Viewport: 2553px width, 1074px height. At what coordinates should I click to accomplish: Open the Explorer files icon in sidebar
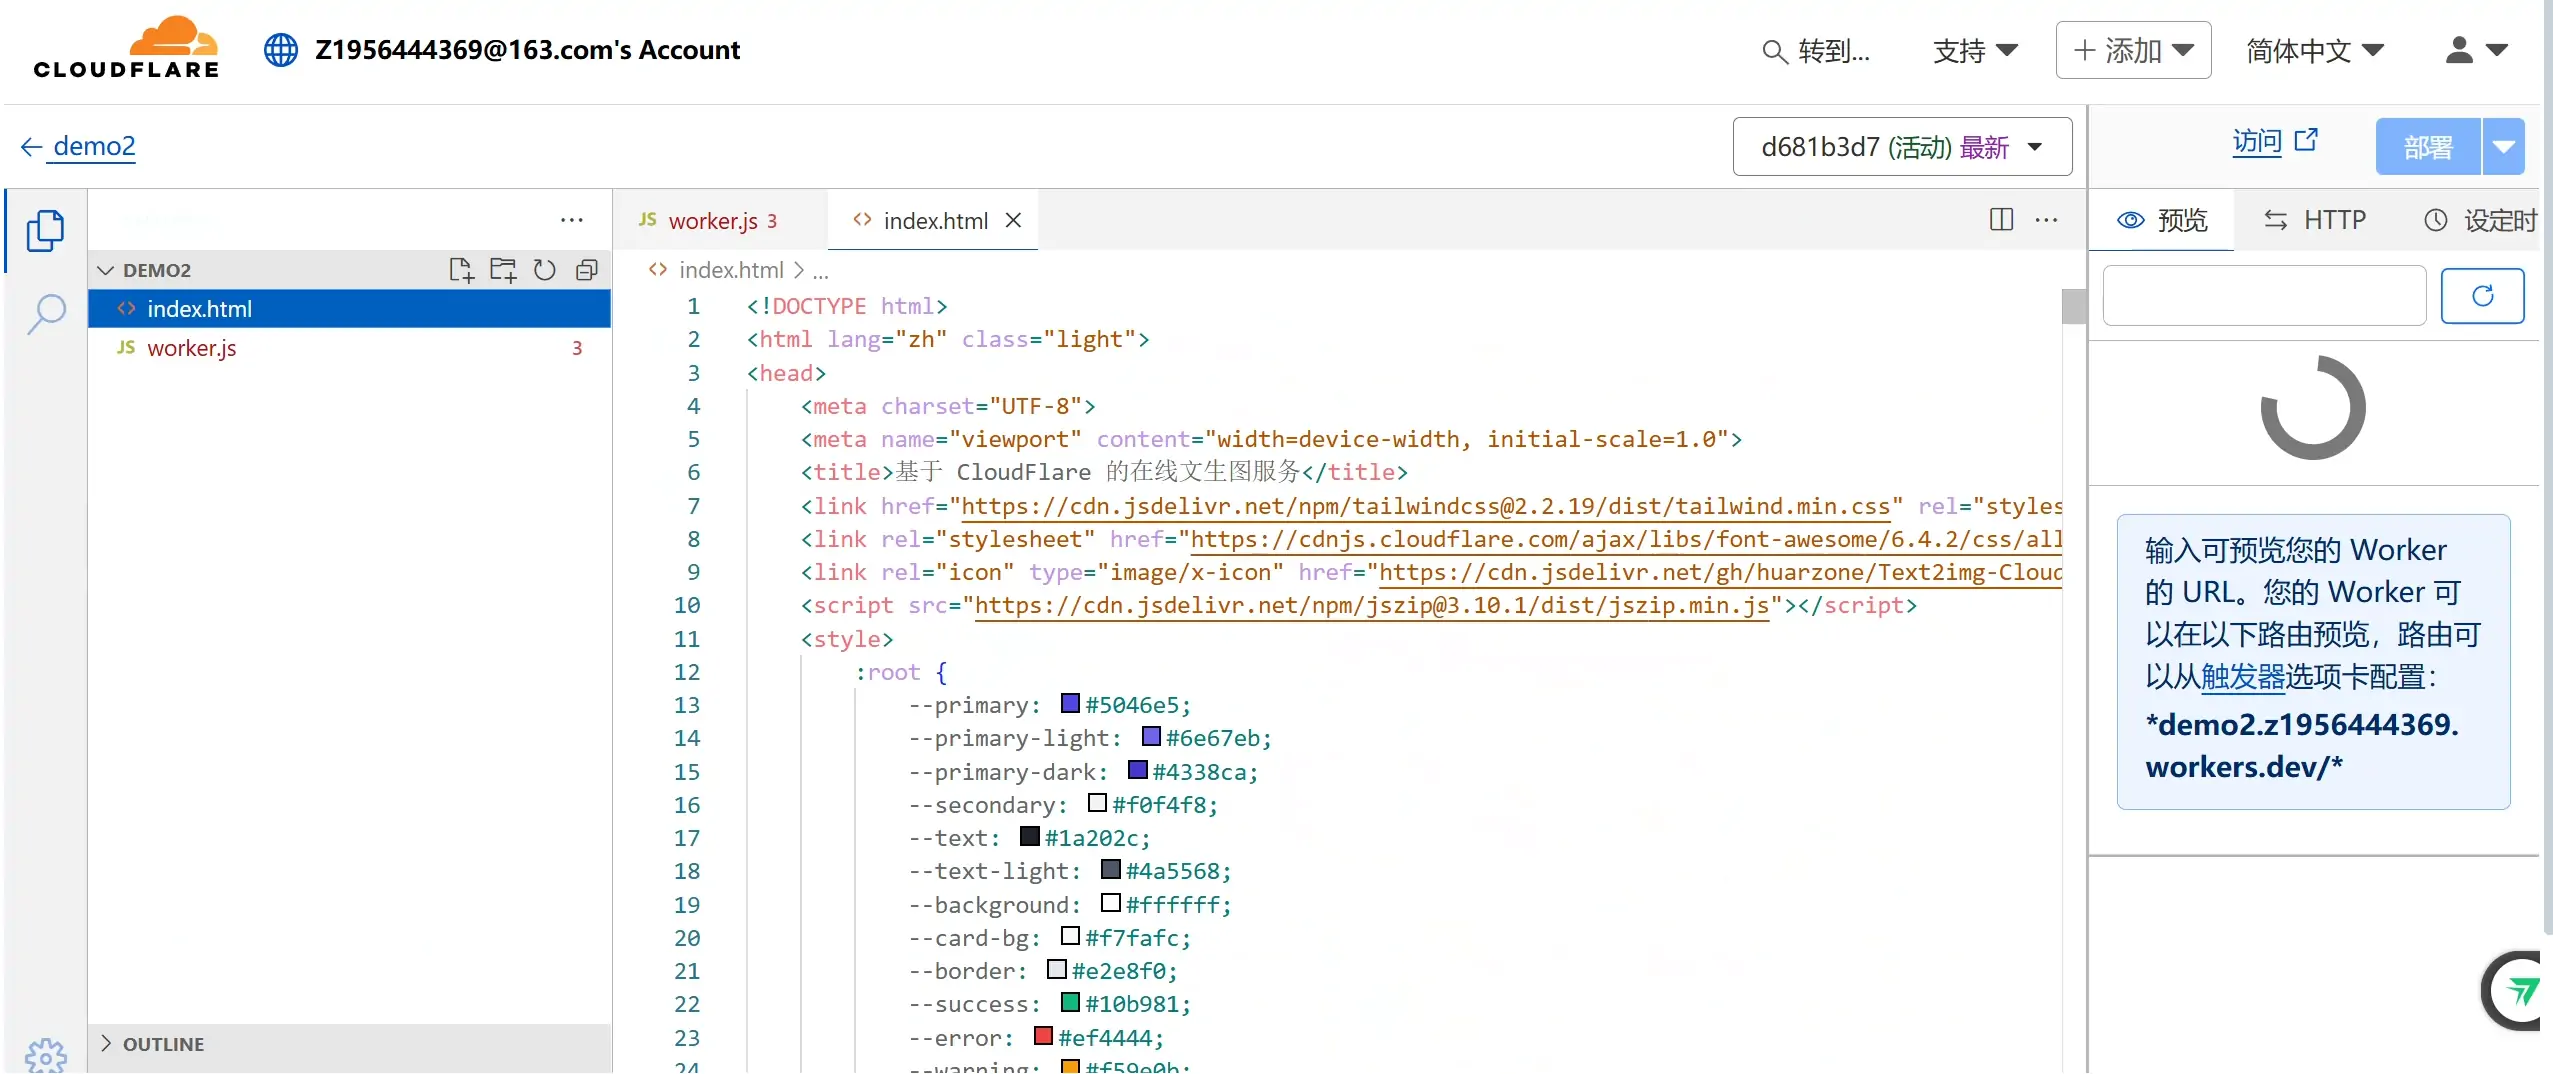[x=45, y=230]
